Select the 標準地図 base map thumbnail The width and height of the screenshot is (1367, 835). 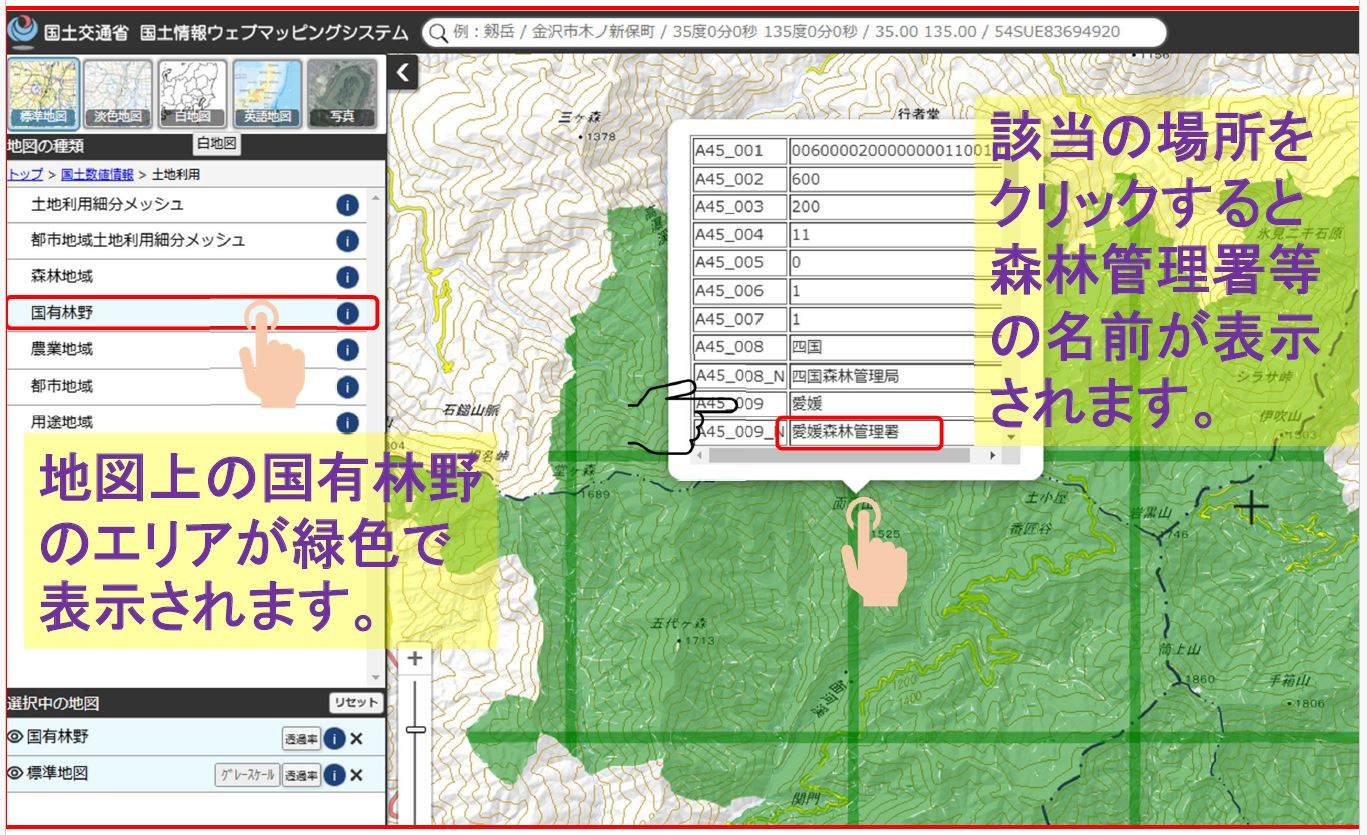pos(43,93)
